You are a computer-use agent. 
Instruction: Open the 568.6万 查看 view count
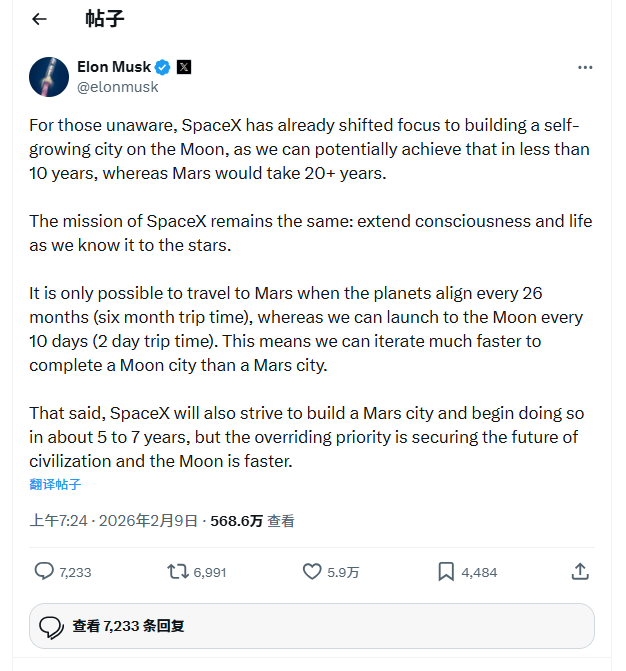[x=252, y=521]
